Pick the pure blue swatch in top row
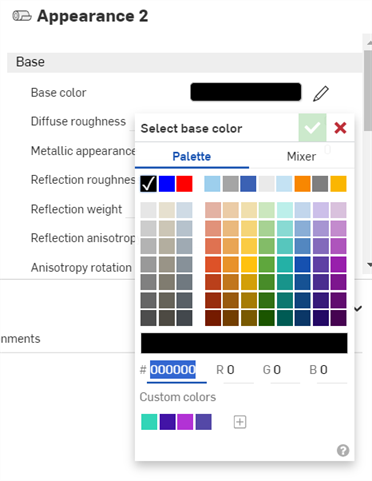The width and height of the screenshot is (372, 481). click(167, 184)
